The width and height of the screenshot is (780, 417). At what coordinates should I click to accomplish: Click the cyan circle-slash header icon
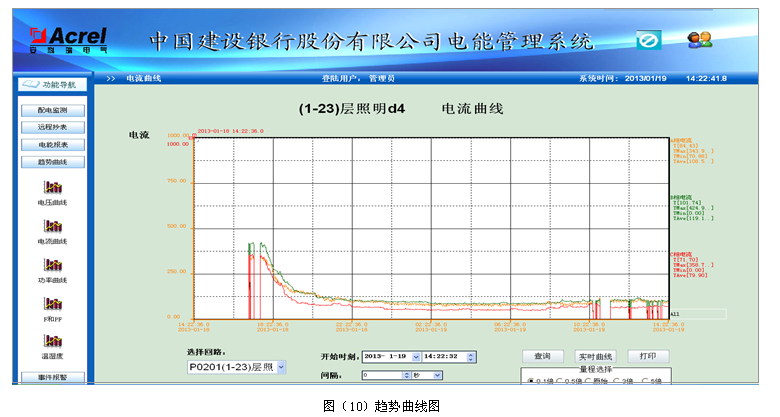click(x=649, y=40)
